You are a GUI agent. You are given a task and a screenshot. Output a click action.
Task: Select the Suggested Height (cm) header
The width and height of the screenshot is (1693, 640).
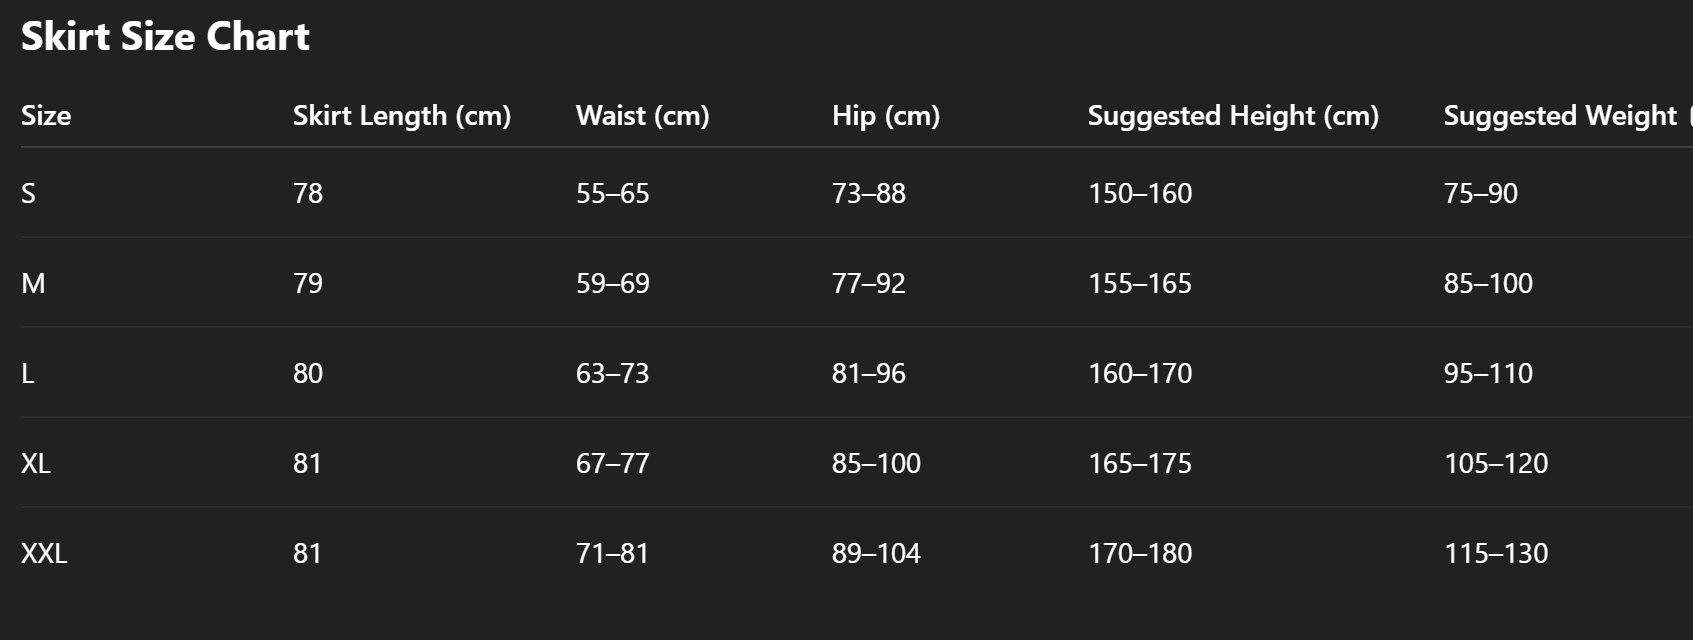point(1233,116)
